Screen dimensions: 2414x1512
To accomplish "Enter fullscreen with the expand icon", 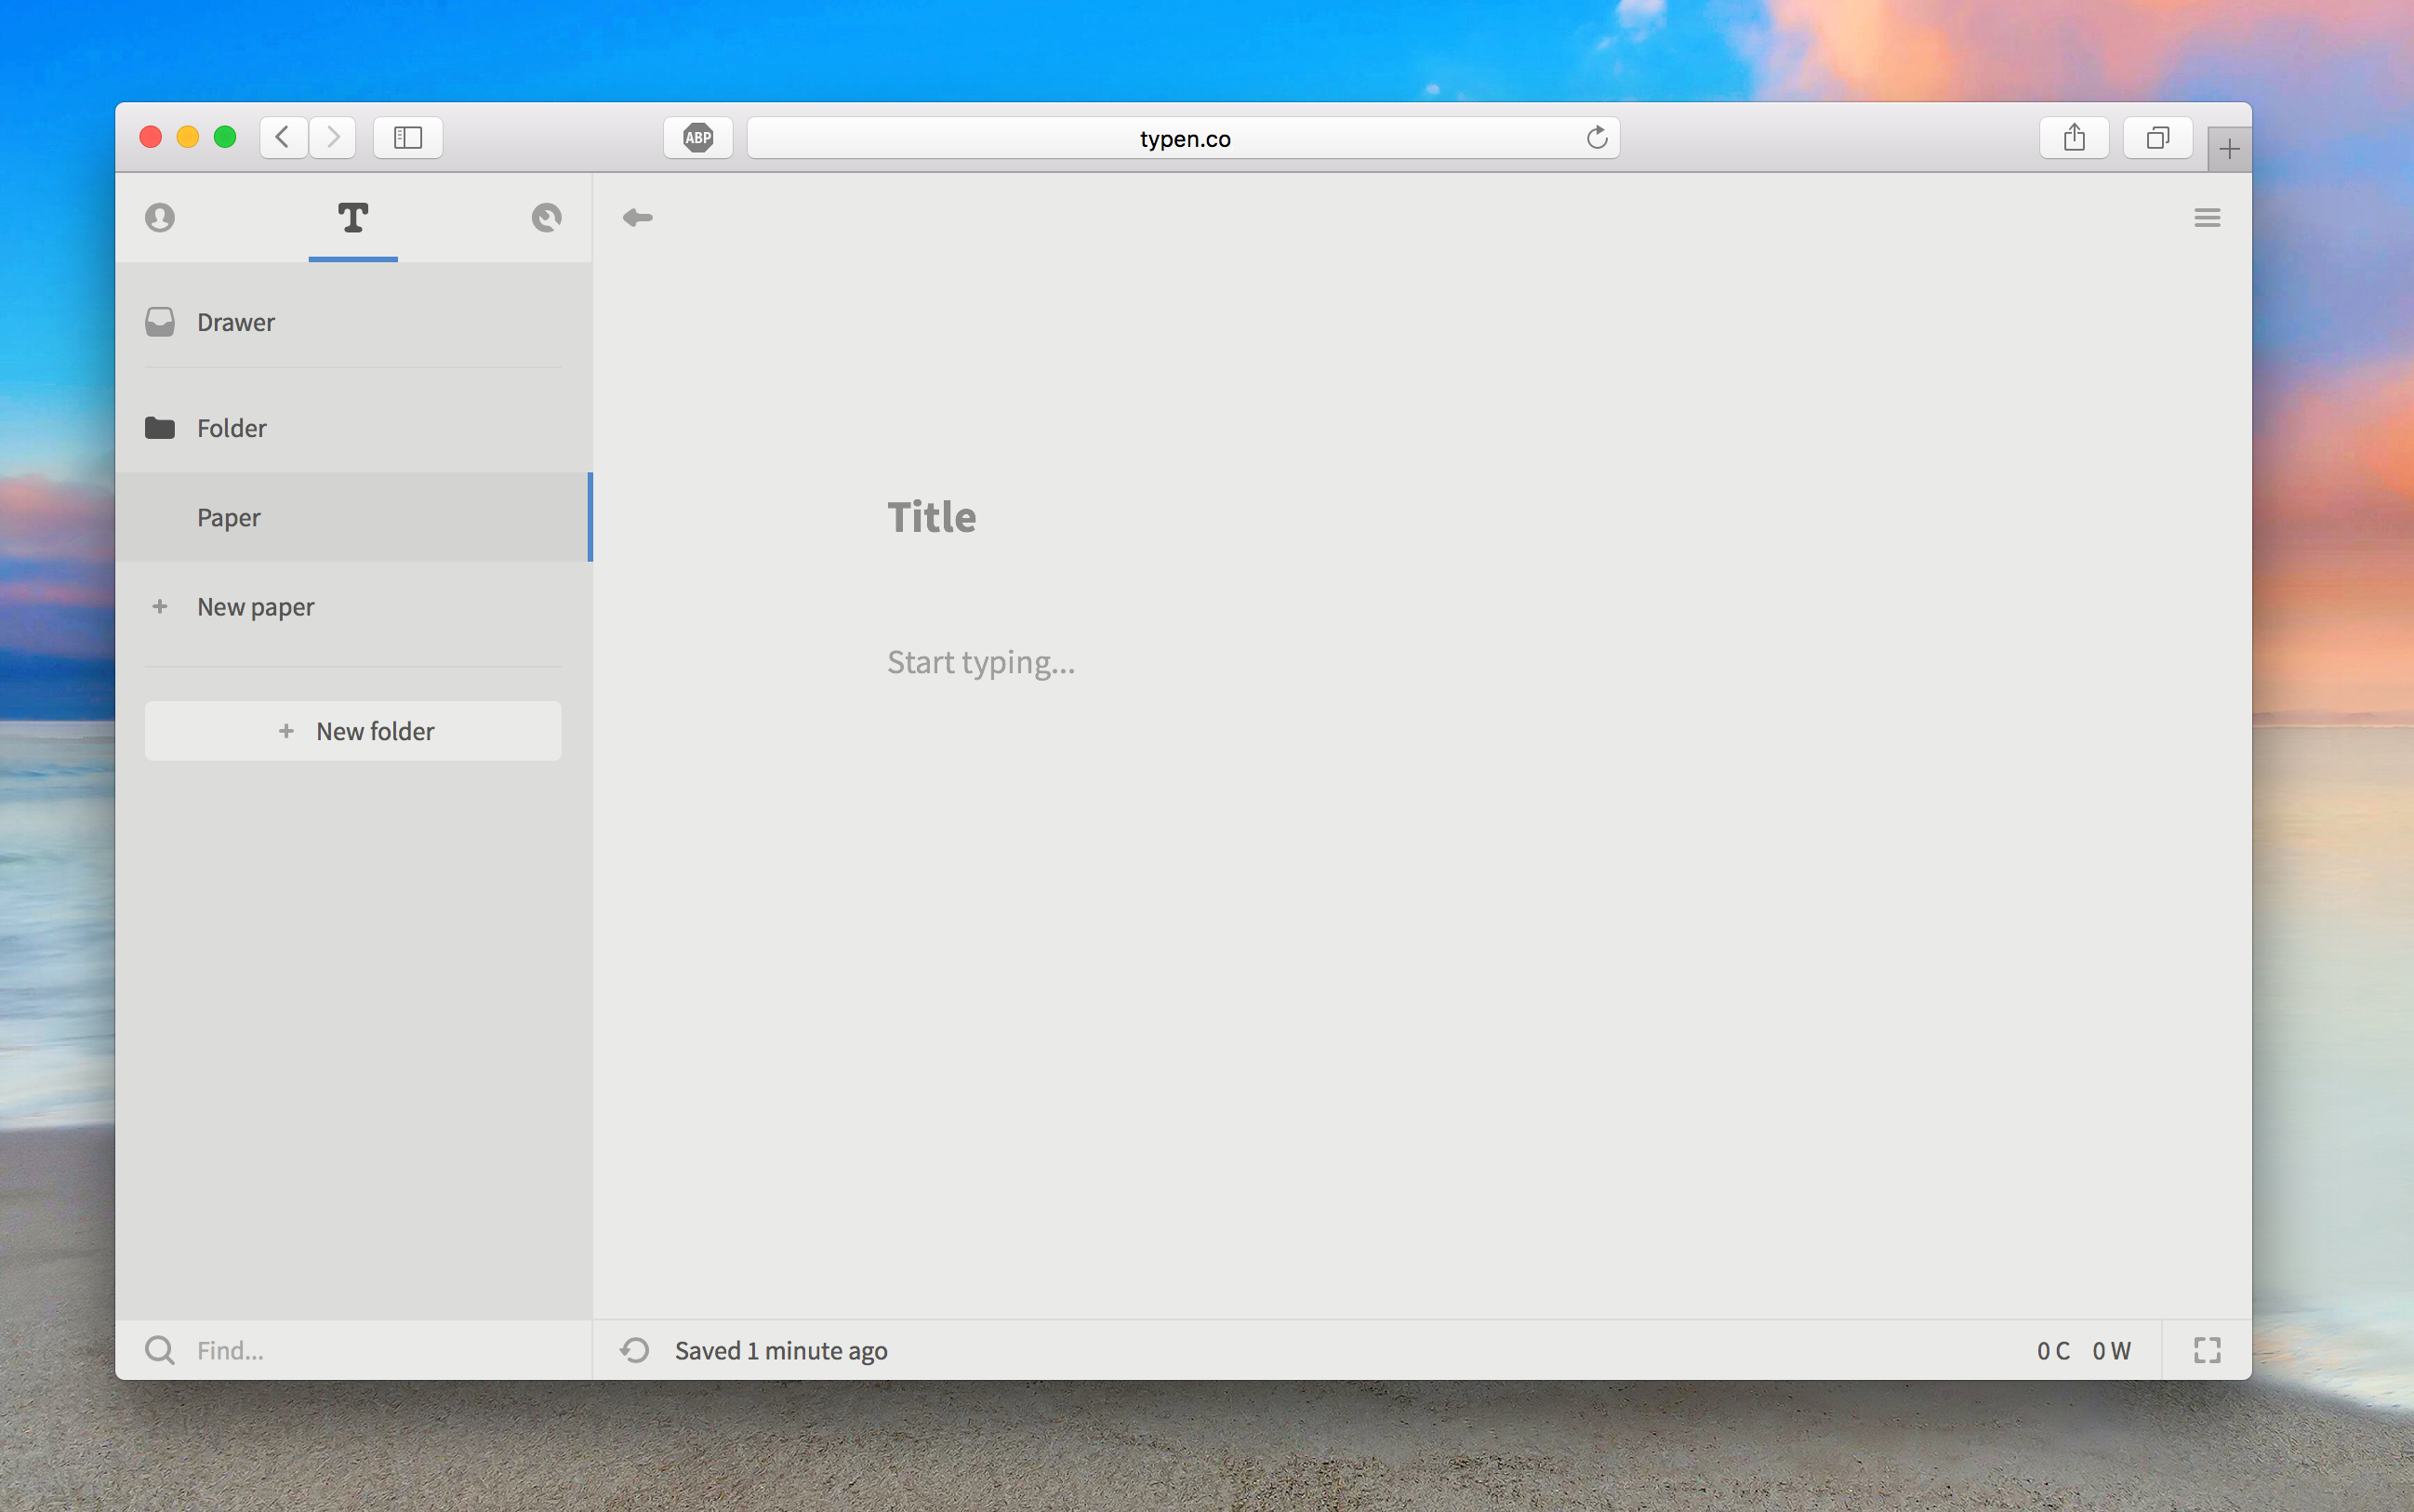I will click(x=2206, y=1350).
